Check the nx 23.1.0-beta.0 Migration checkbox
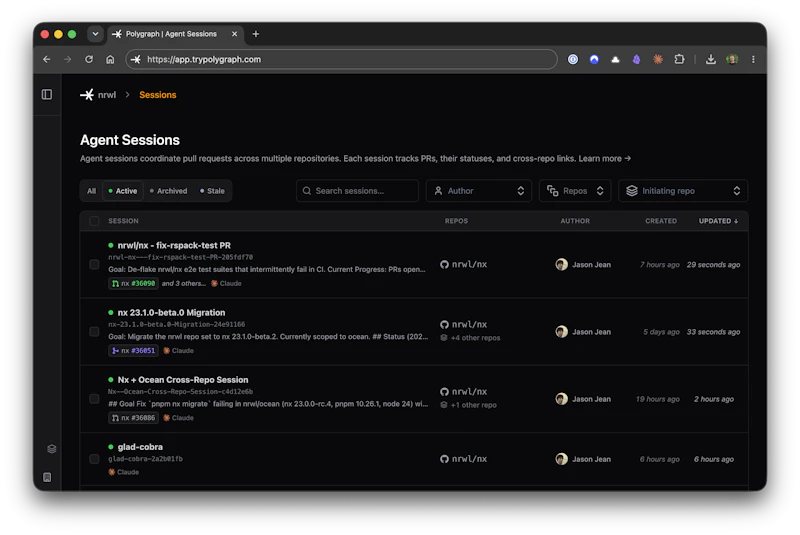The image size is (800, 535). coord(94,332)
